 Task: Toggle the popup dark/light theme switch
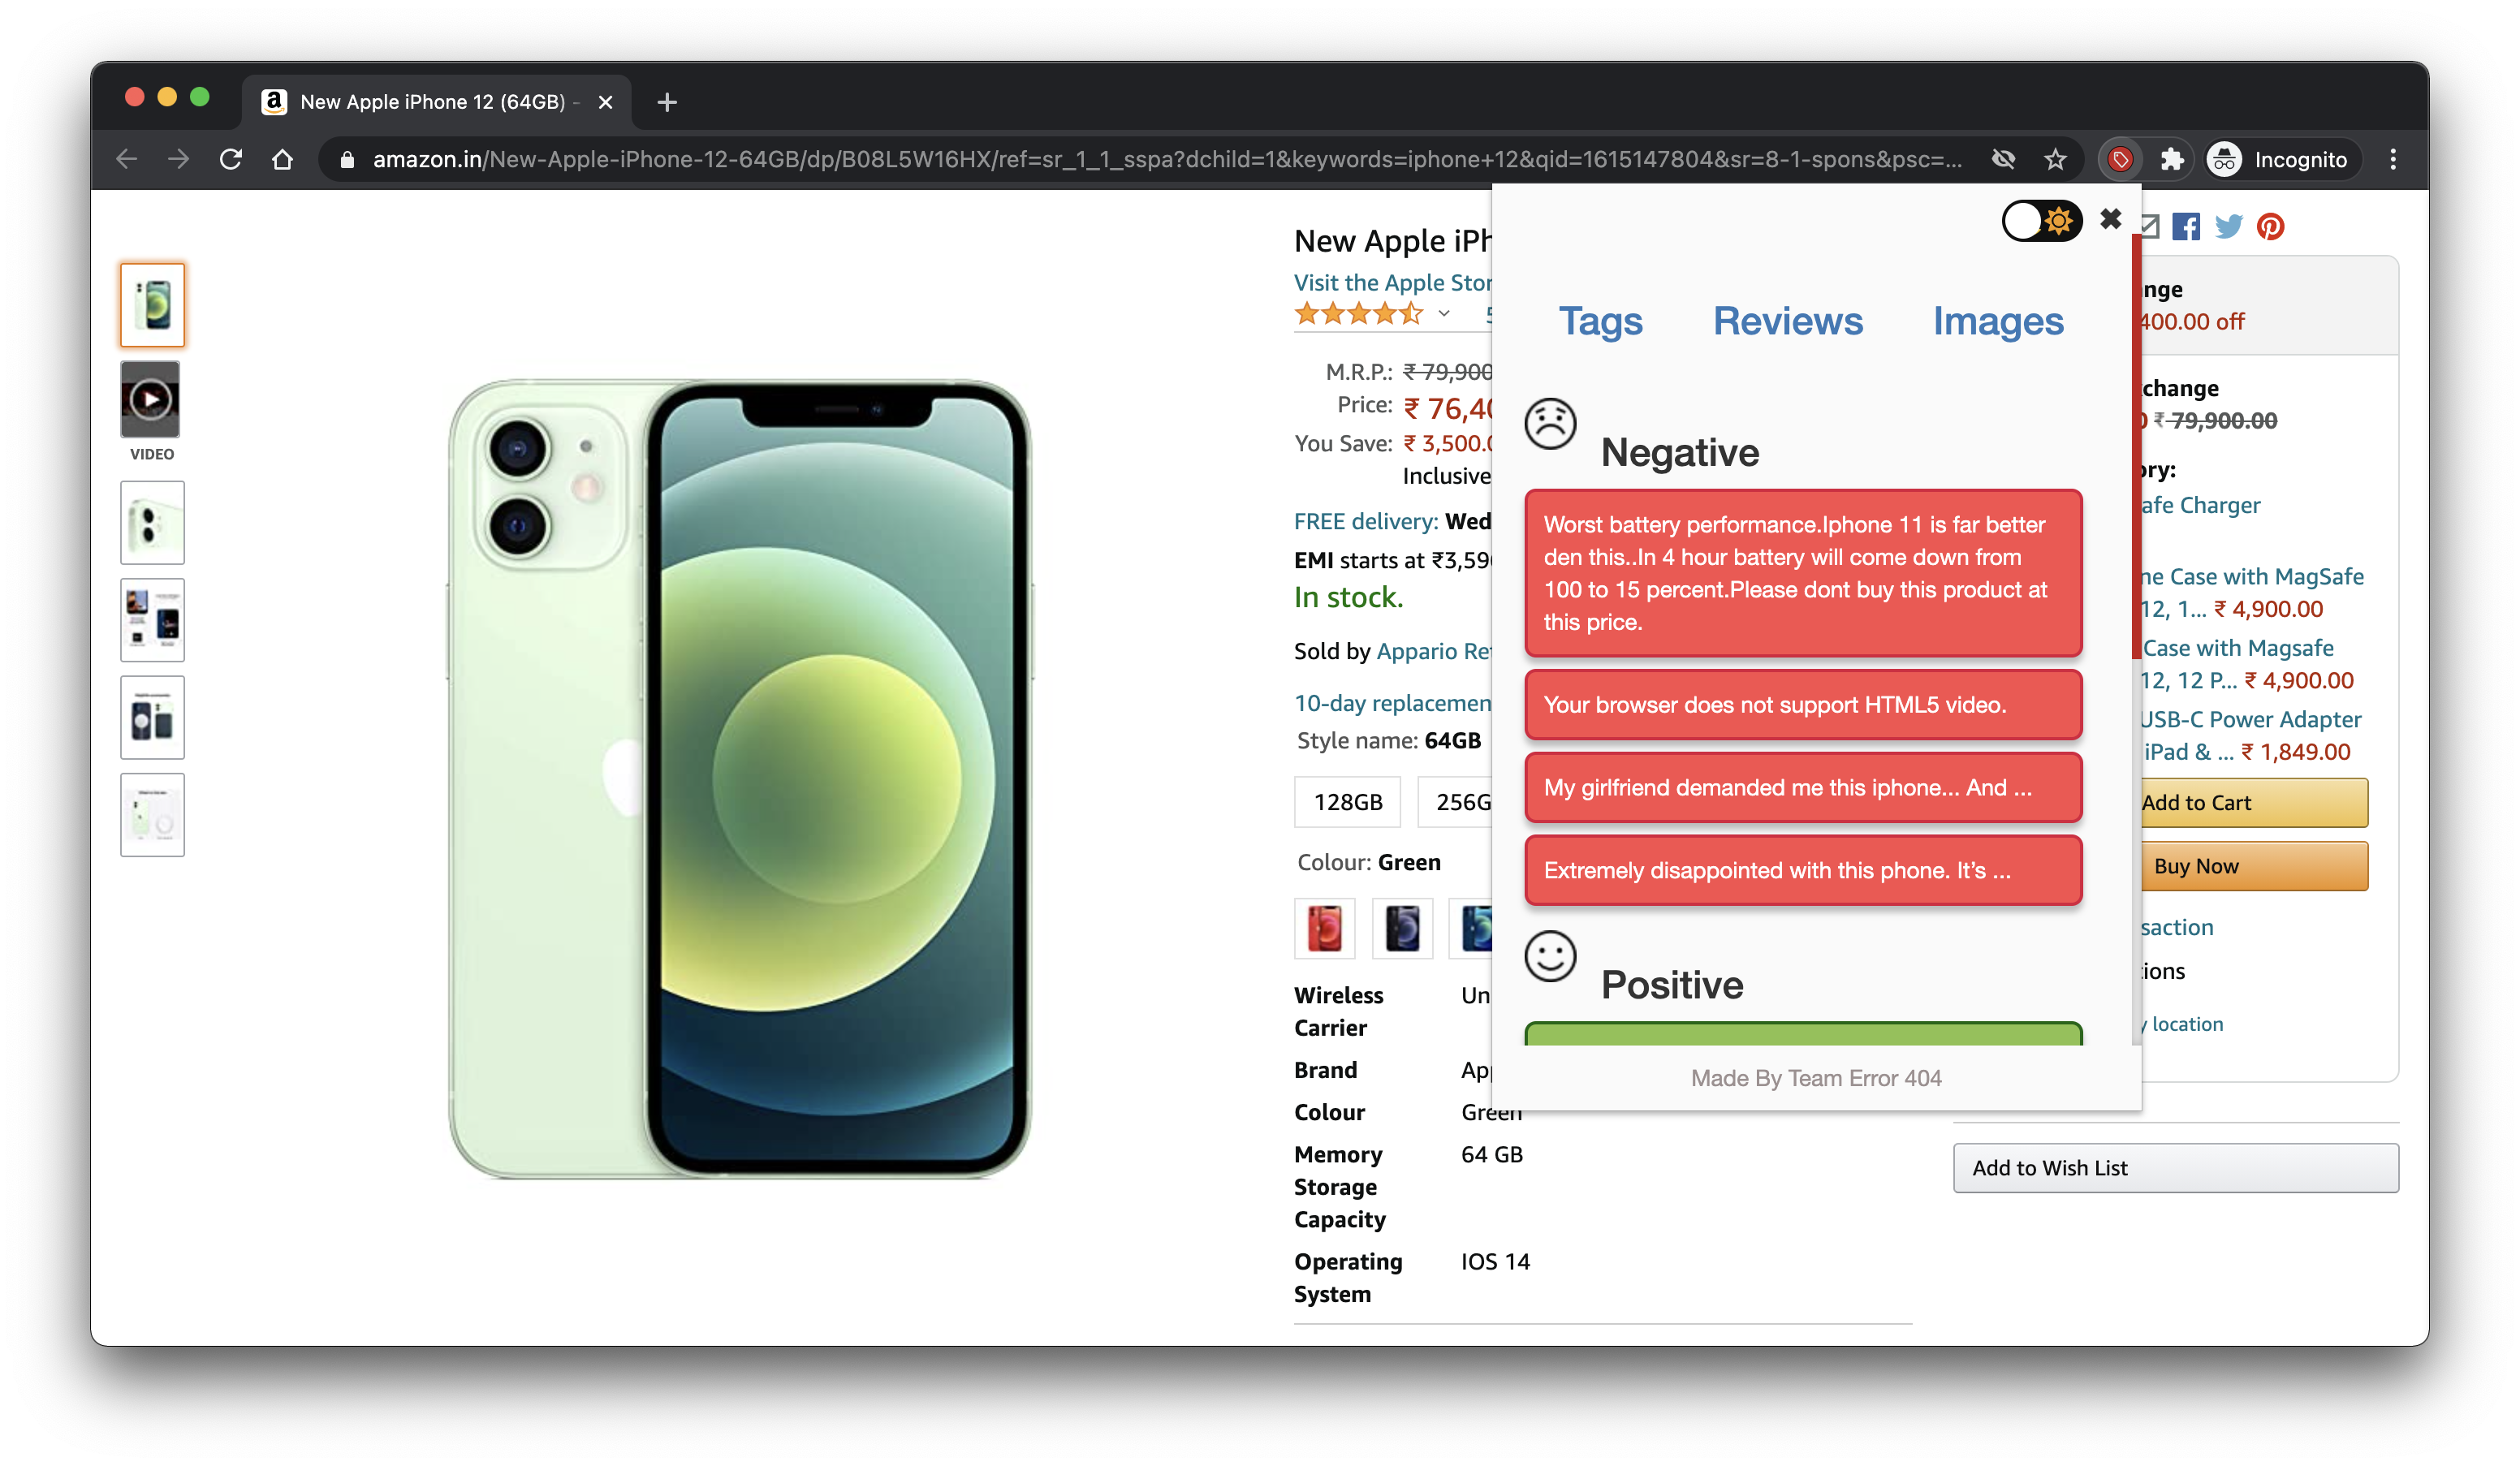pyautogui.click(x=2041, y=221)
